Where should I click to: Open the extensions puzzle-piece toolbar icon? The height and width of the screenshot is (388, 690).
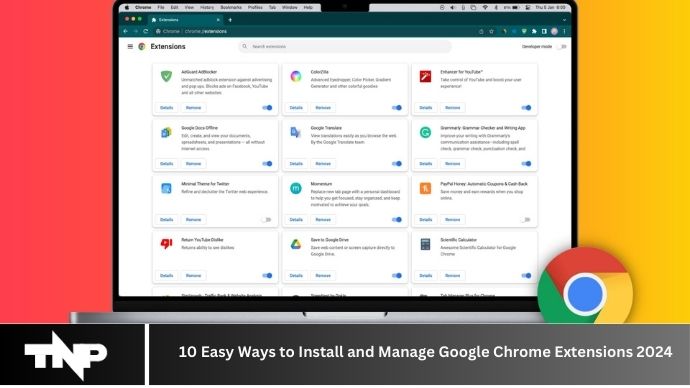(x=534, y=31)
